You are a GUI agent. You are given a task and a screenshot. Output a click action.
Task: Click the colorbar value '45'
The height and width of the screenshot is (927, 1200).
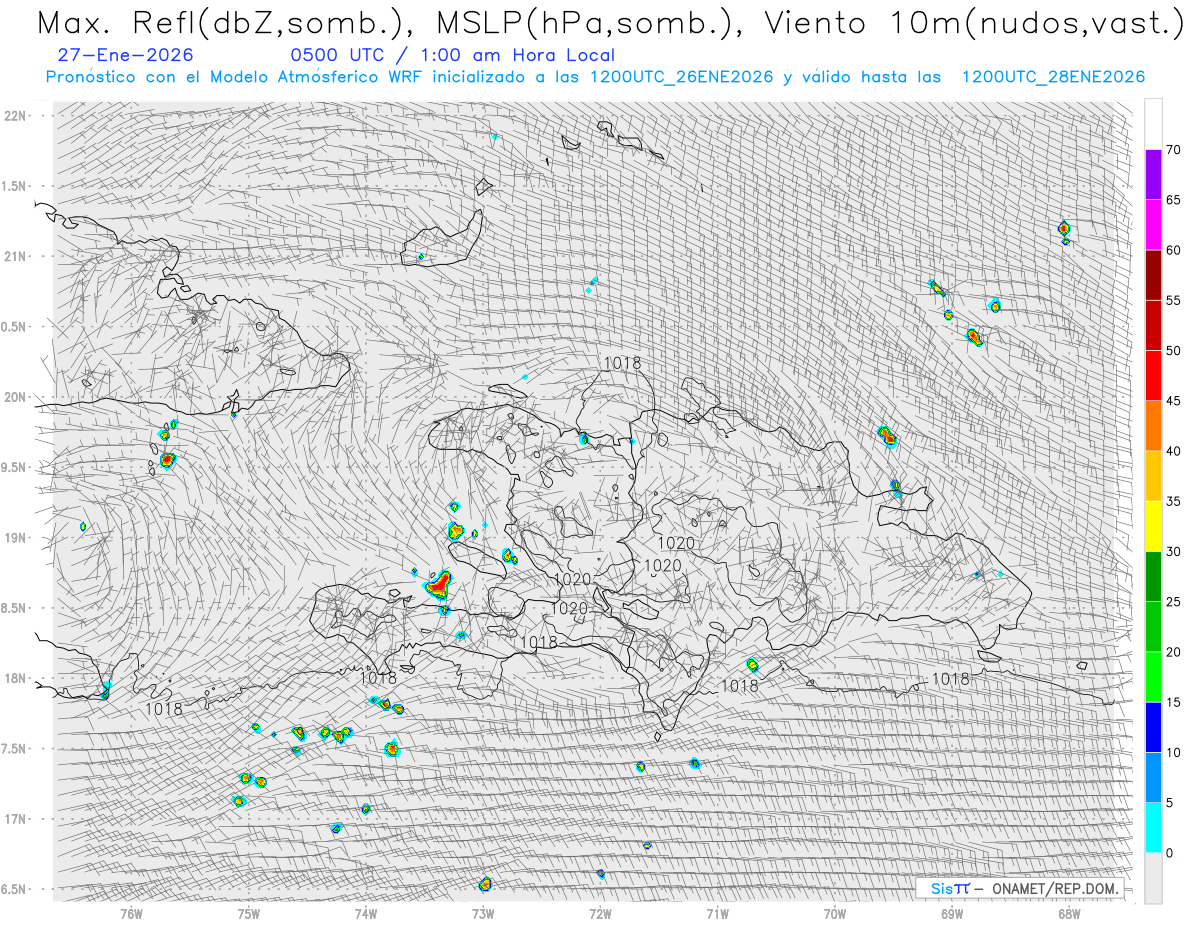click(x=1173, y=401)
